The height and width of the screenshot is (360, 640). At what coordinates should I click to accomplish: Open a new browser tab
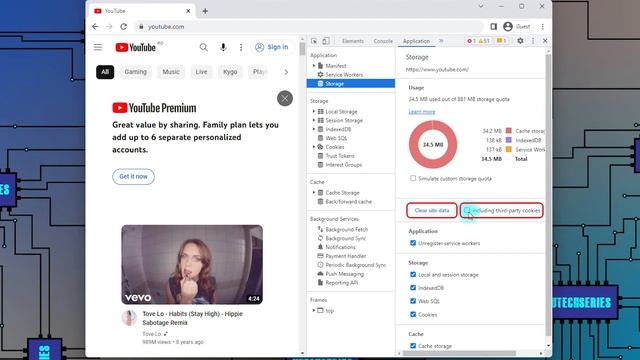[205, 11]
